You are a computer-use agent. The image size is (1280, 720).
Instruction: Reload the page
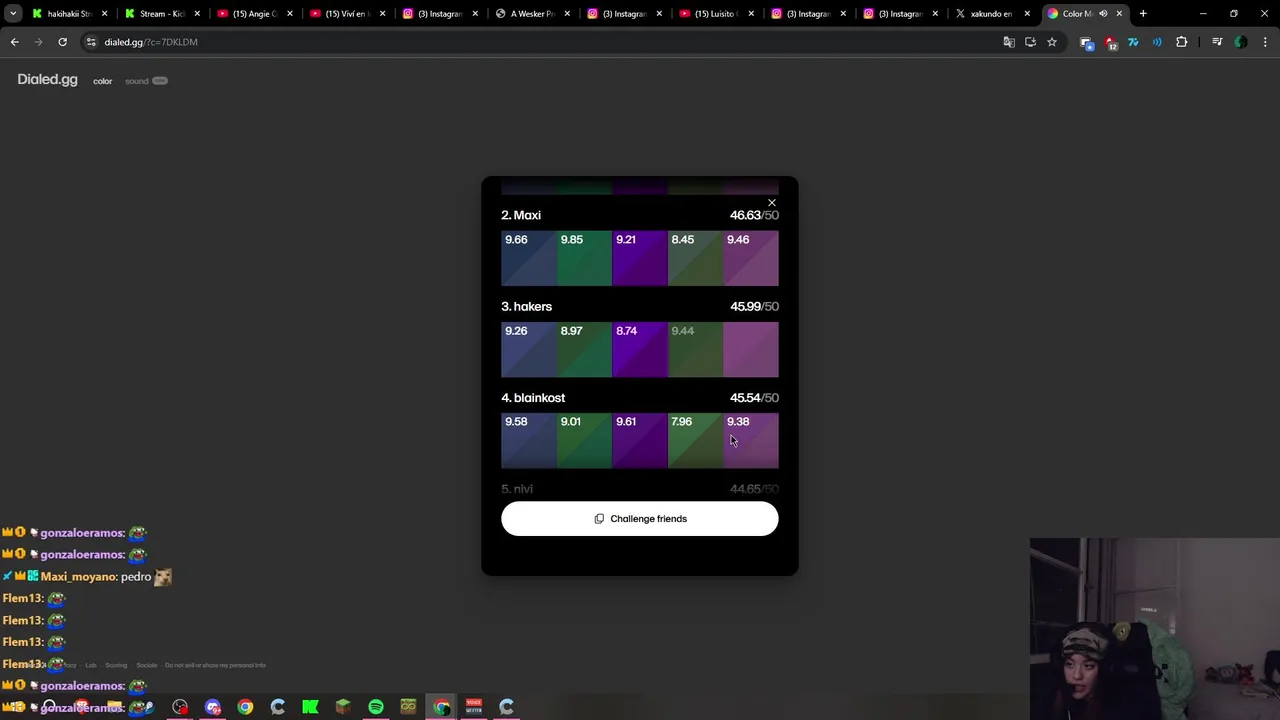(62, 42)
